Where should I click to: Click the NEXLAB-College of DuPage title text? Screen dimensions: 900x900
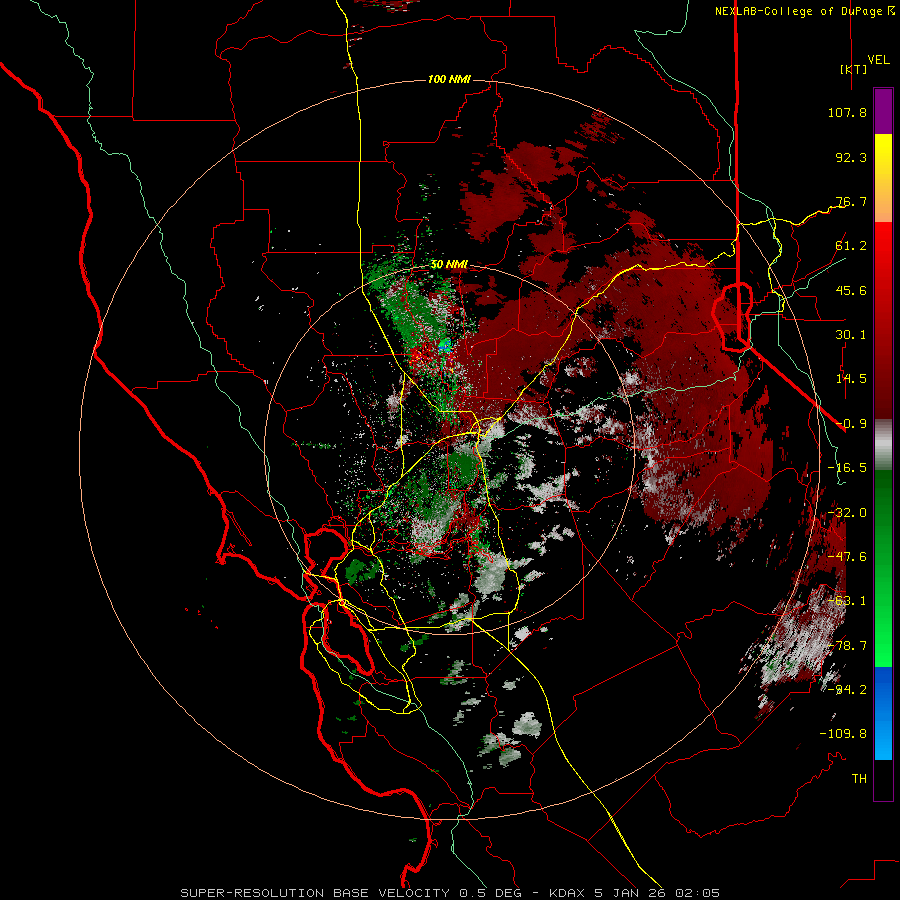pos(798,11)
